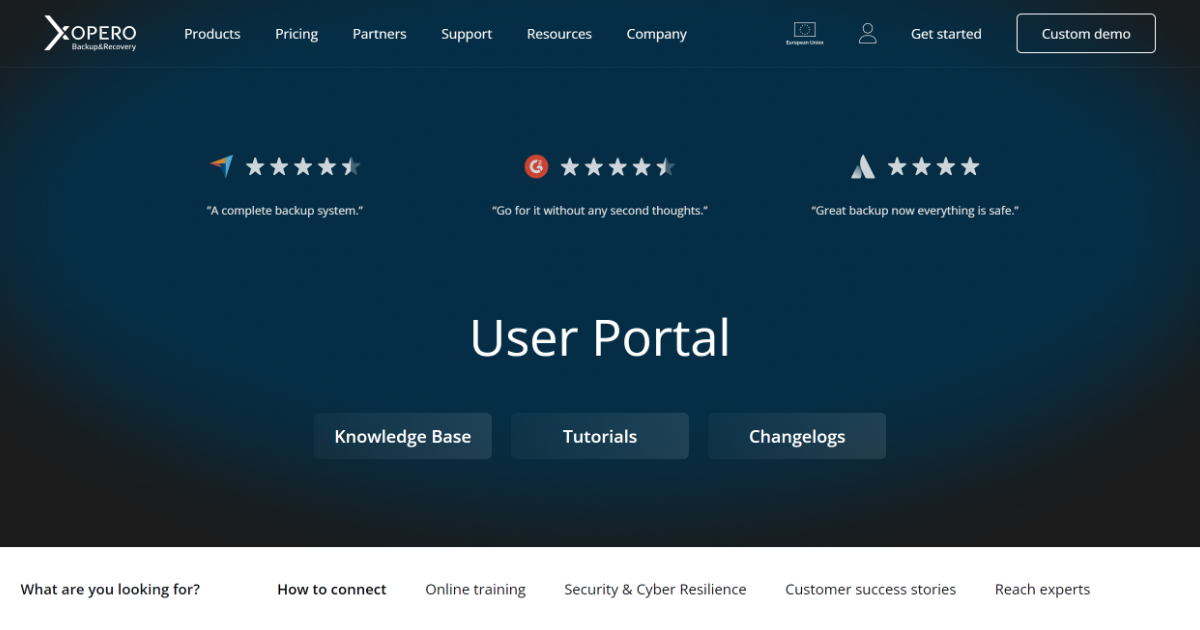Open the Reach experts link
The width and height of the screenshot is (1200, 630).
tap(1042, 589)
